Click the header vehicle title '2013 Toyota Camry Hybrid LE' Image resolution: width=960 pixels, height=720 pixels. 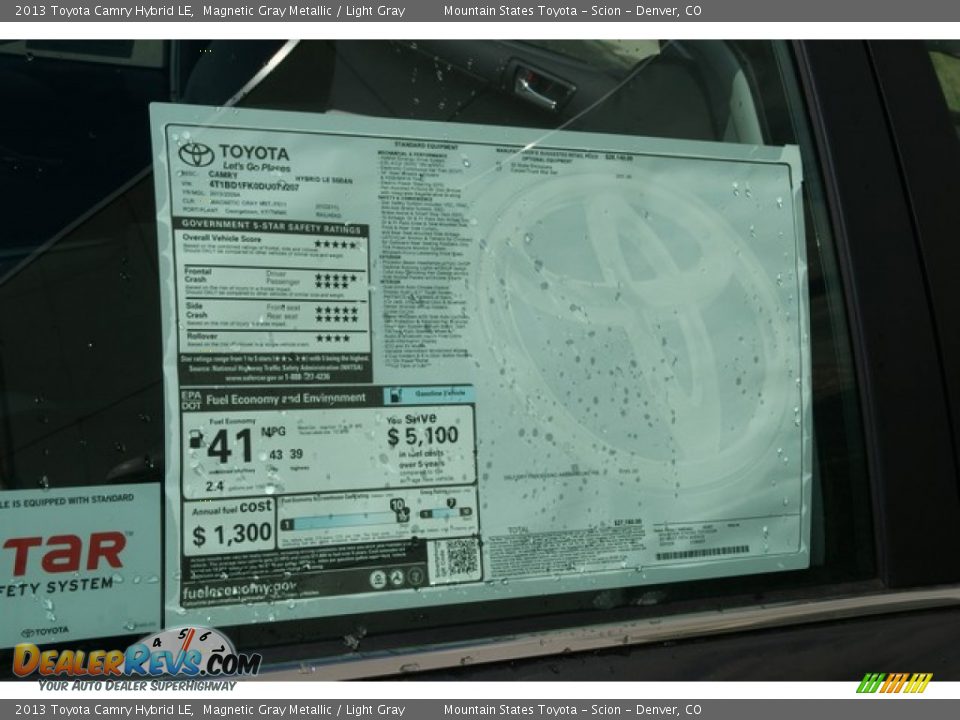pos(103,10)
